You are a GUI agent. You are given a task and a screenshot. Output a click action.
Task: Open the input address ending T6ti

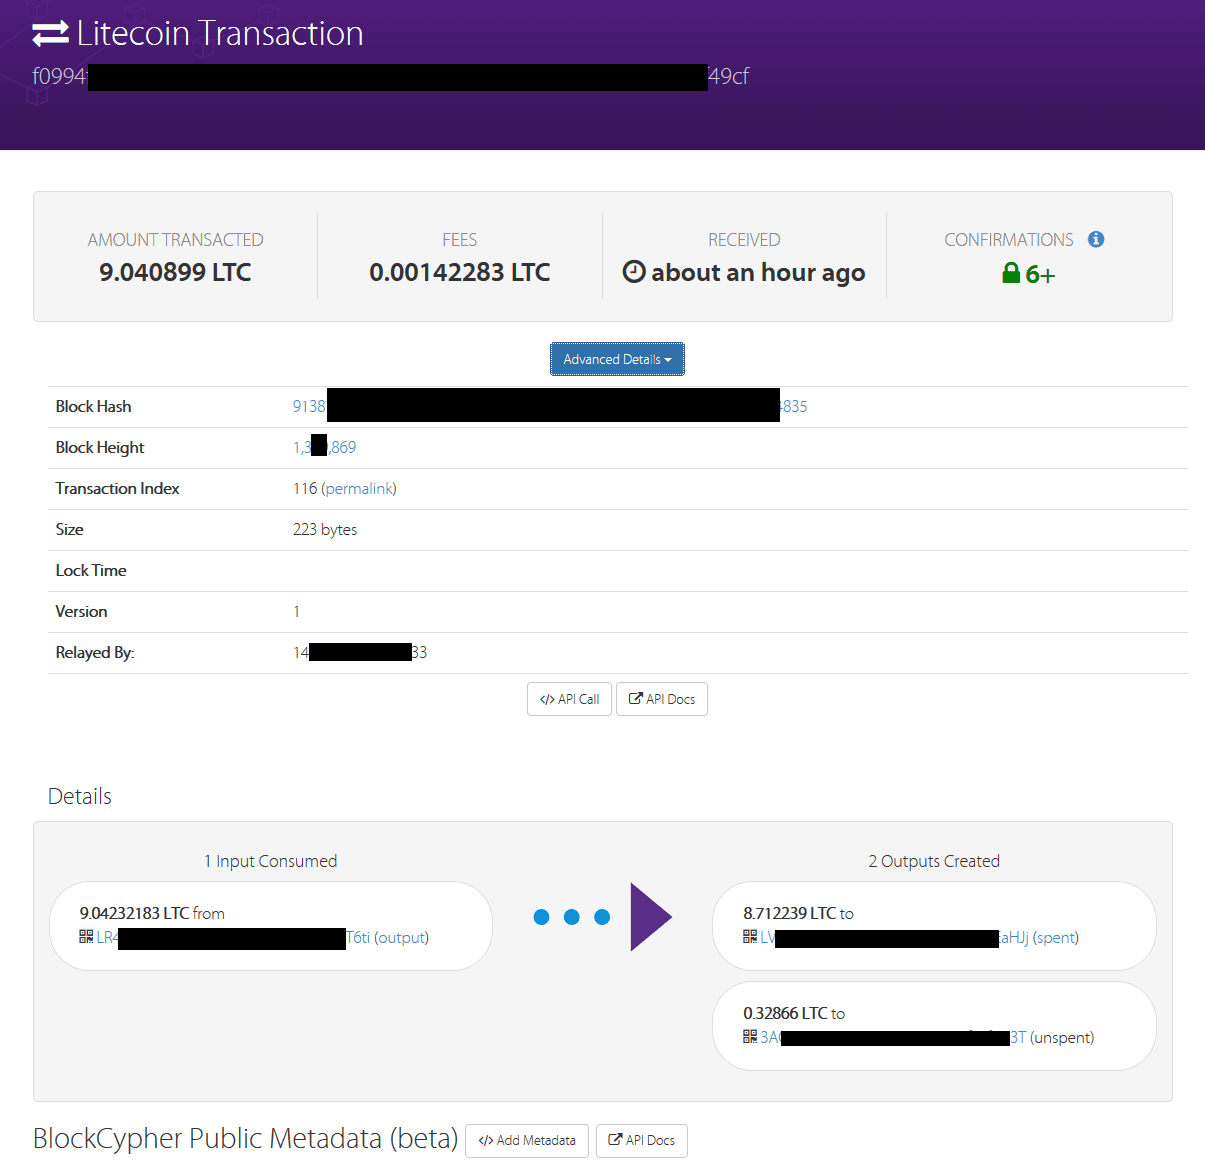coord(233,937)
